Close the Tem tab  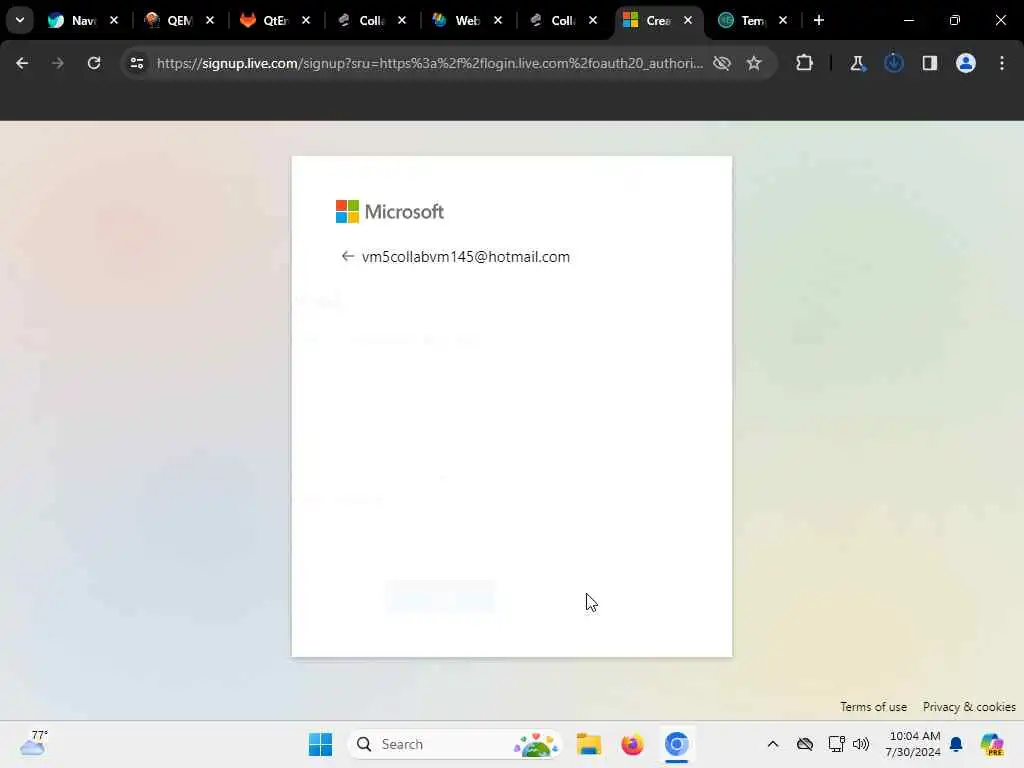click(783, 20)
